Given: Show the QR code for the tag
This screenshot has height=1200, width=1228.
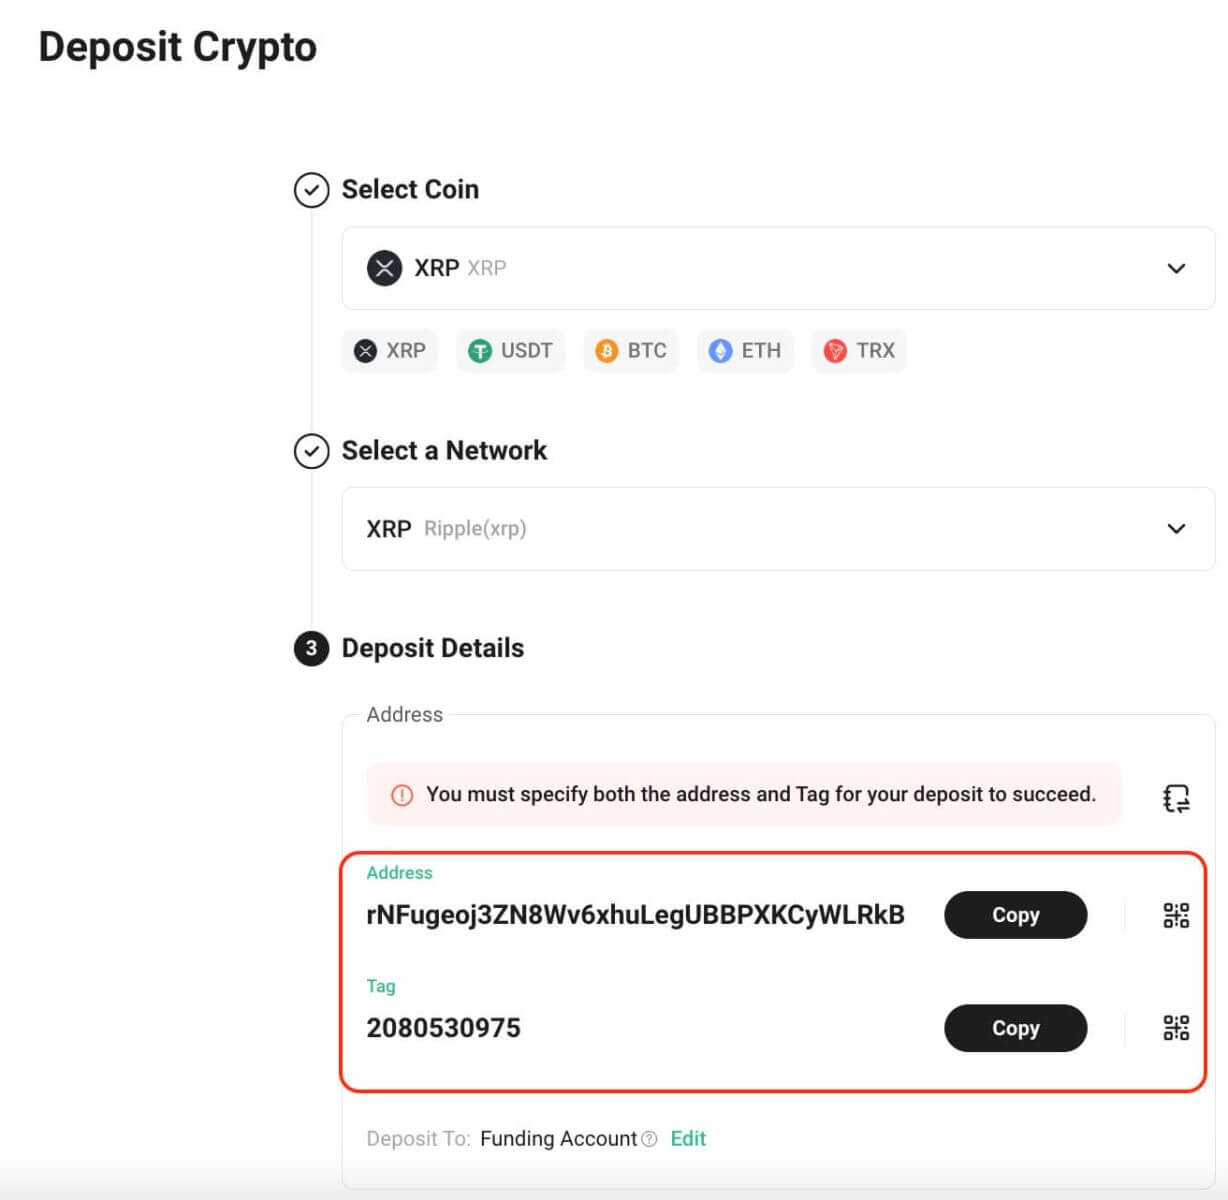Looking at the screenshot, I should click(x=1176, y=1027).
